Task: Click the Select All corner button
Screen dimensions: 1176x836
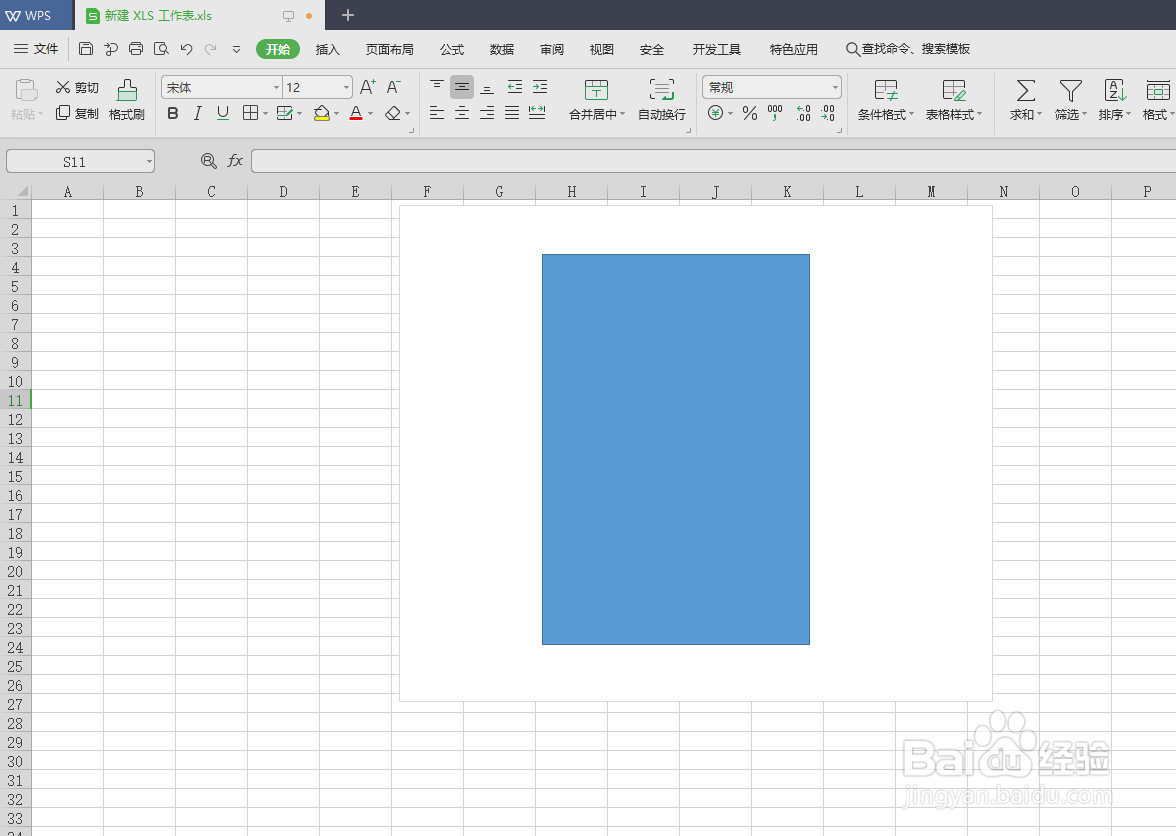Action: point(16,191)
